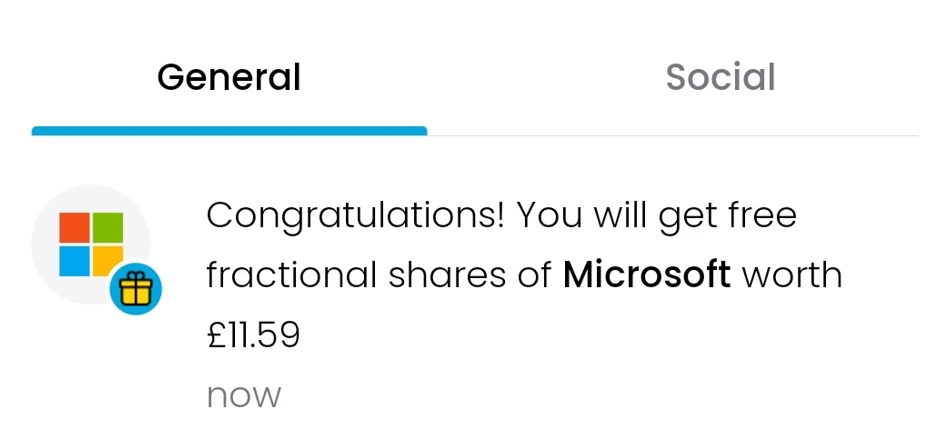943x428 pixels.
Task: Switch to the Social tab
Action: pos(720,78)
